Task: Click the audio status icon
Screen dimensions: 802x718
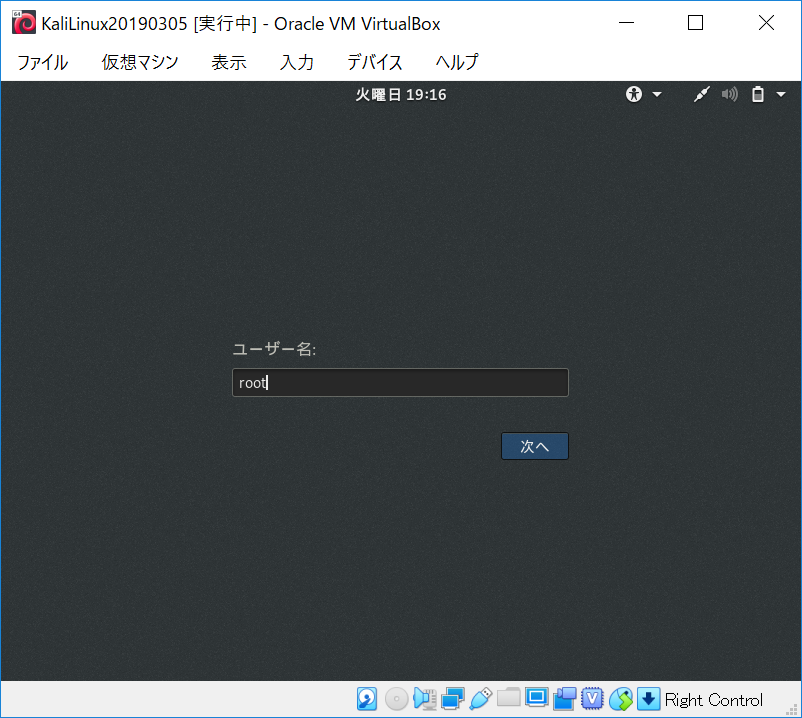Action: [x=425, y=699]
